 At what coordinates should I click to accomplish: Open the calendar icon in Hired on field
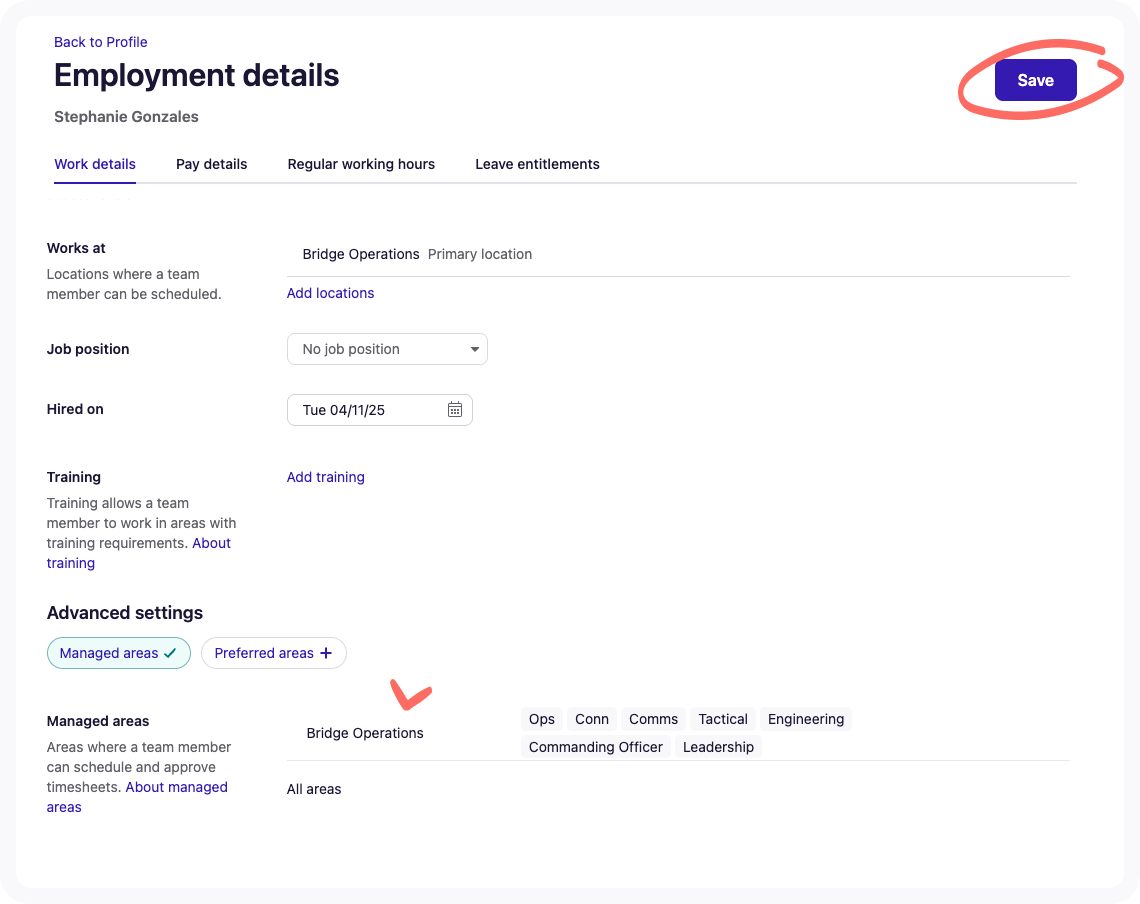(455, 409)
